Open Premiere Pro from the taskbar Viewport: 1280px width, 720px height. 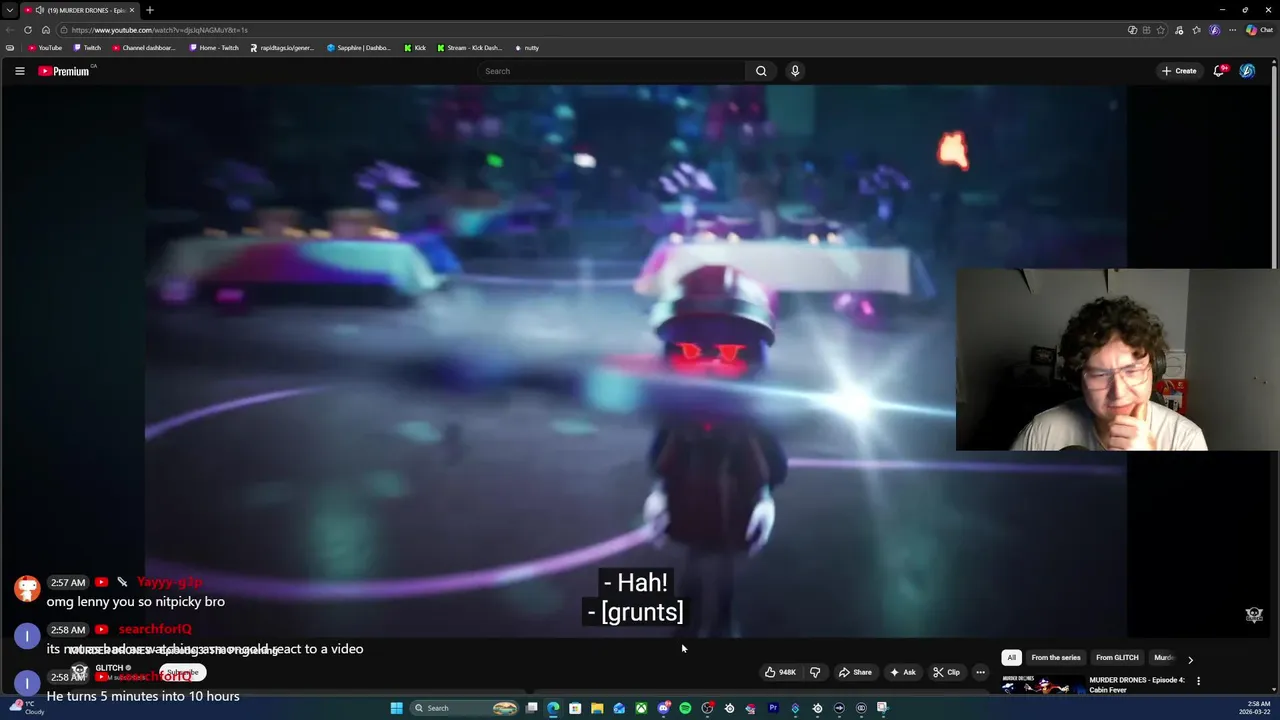tap(773, 708)
